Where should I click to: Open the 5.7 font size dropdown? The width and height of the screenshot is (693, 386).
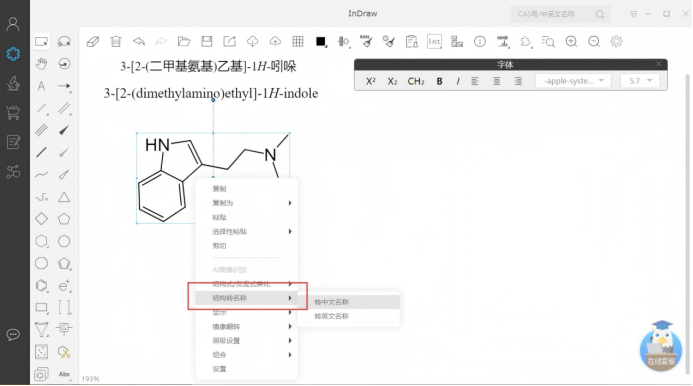[x=640, y=81]
